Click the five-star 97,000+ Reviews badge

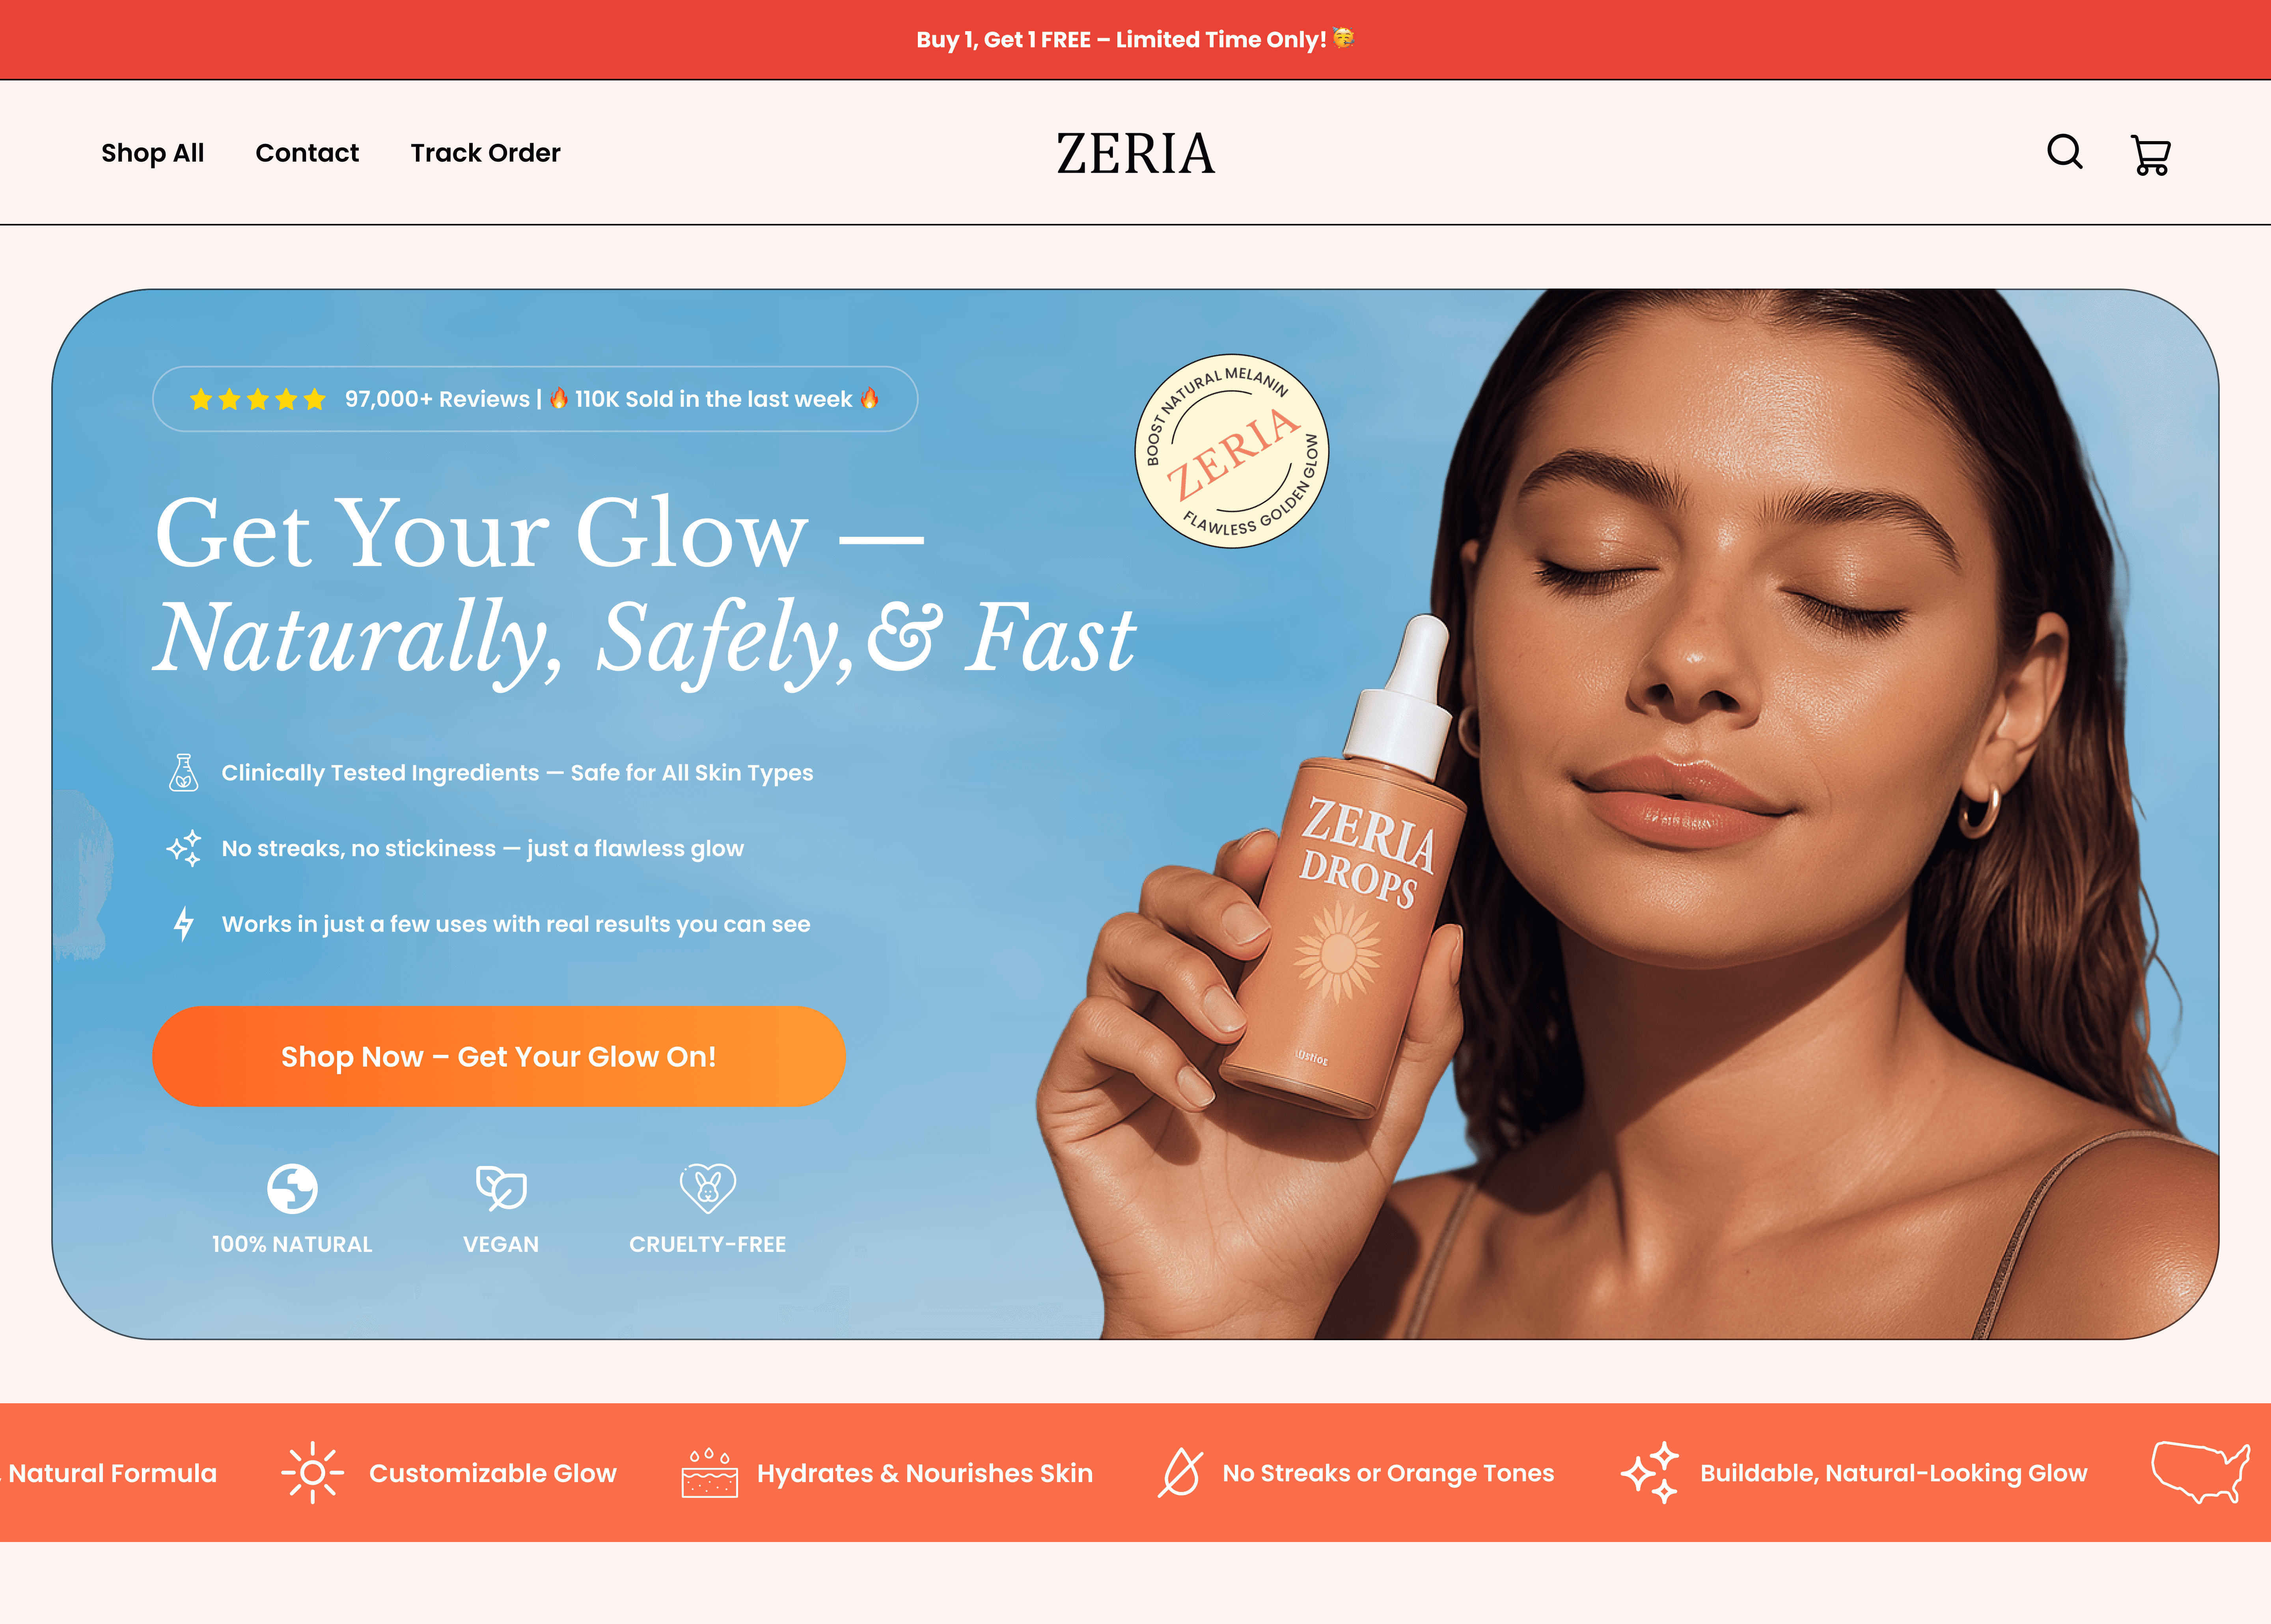[535, 399]
